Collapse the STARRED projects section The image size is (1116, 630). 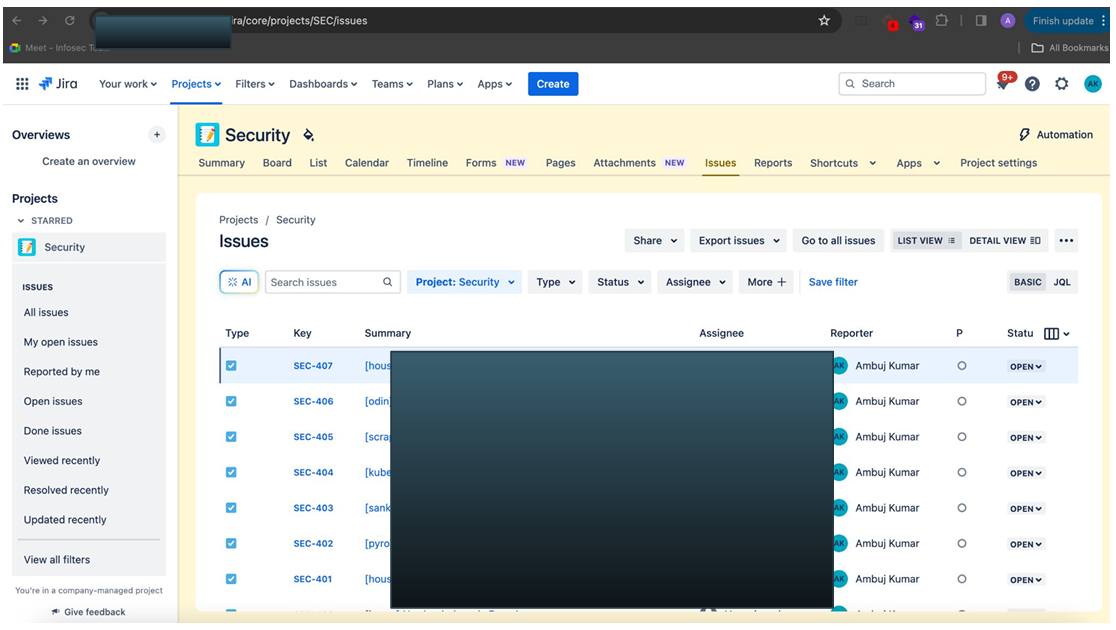tap(21, 221)
